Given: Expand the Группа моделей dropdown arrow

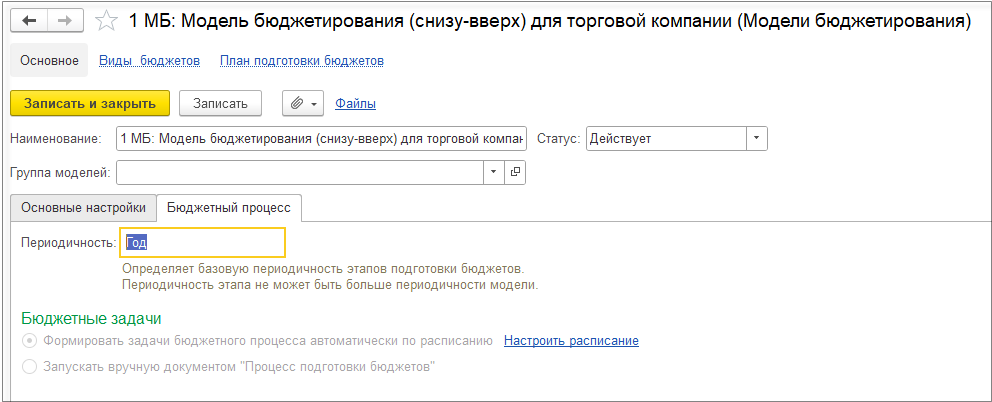Looking at the screenshot, I should point(494,172).
